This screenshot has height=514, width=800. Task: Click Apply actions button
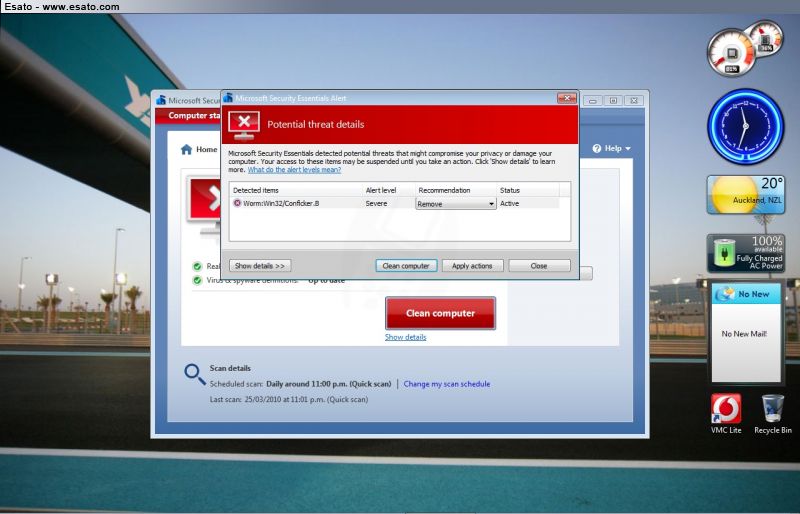[x=472, y=266]
